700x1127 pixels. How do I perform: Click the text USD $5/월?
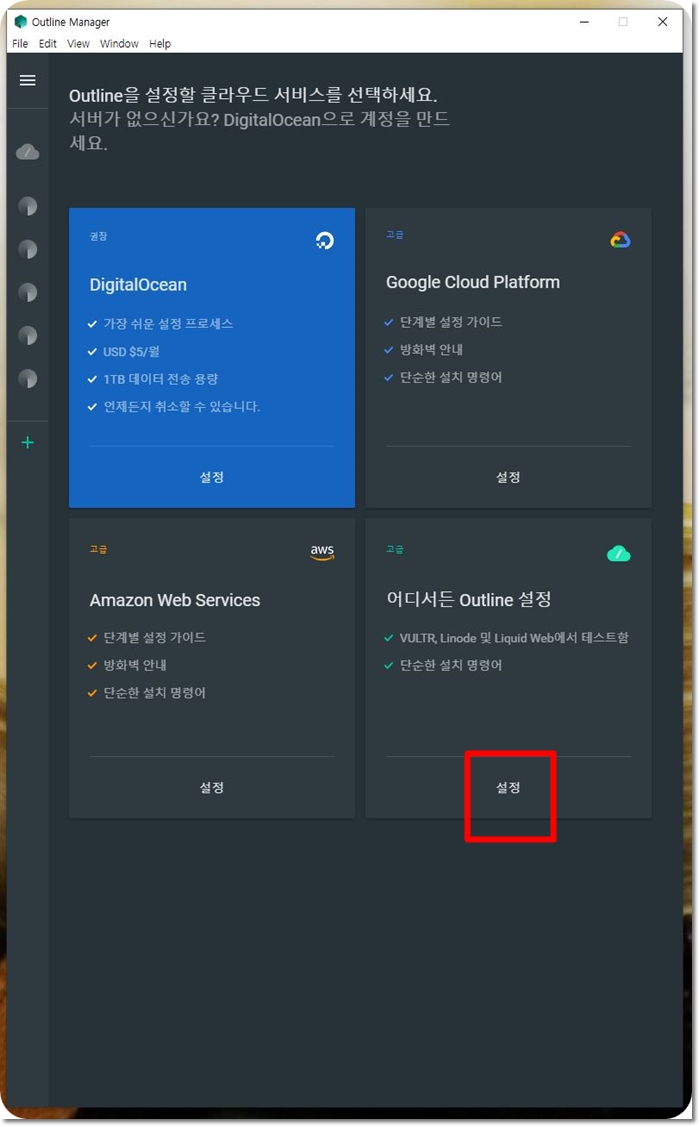click(x=132, y=351)
